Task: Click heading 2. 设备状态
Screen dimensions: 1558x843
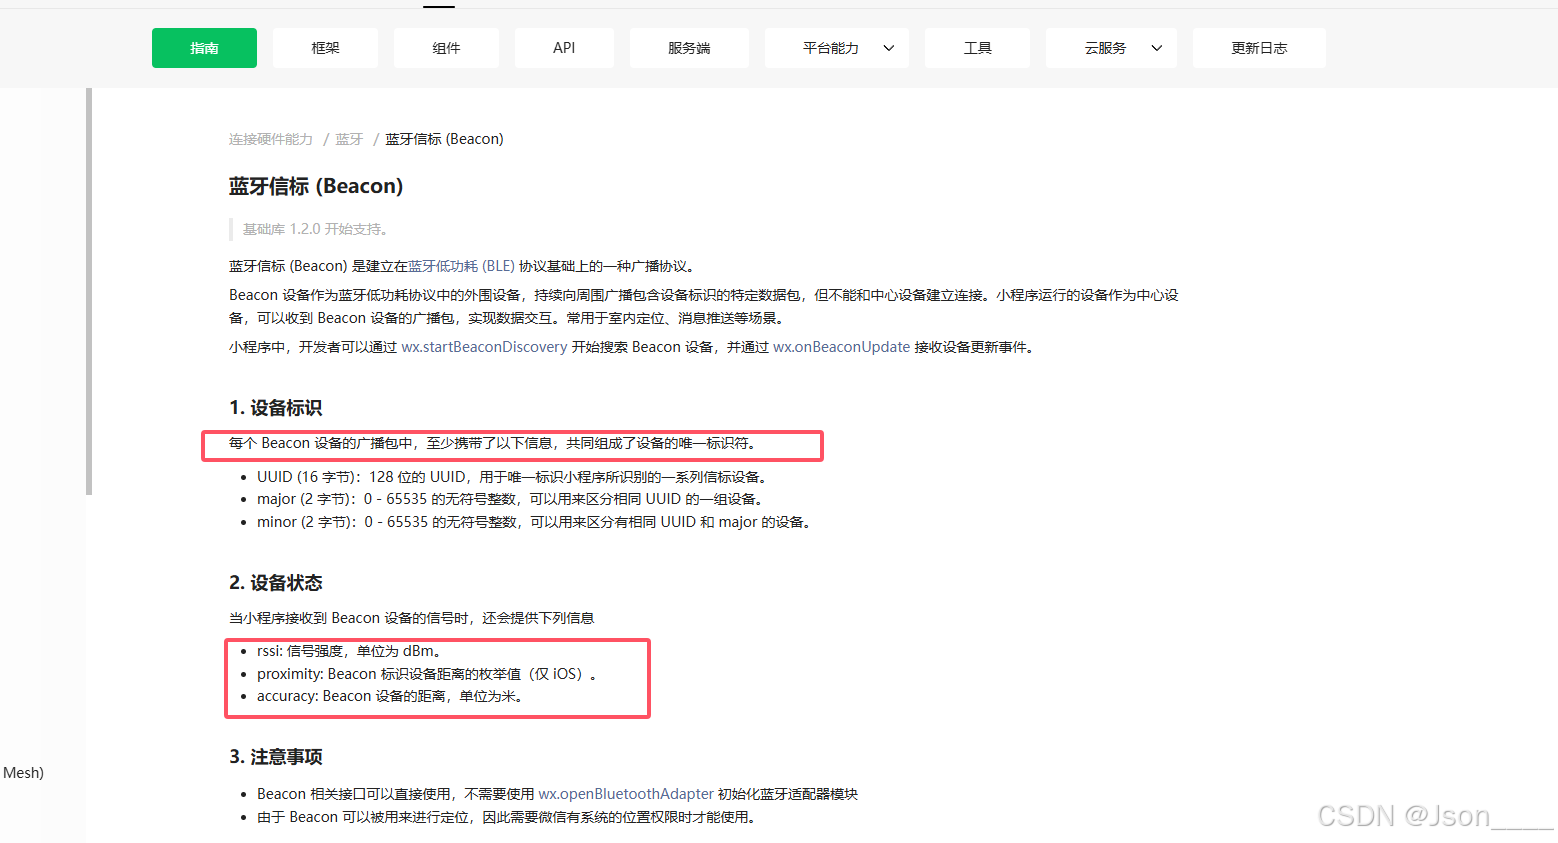Action: point(276,583)
